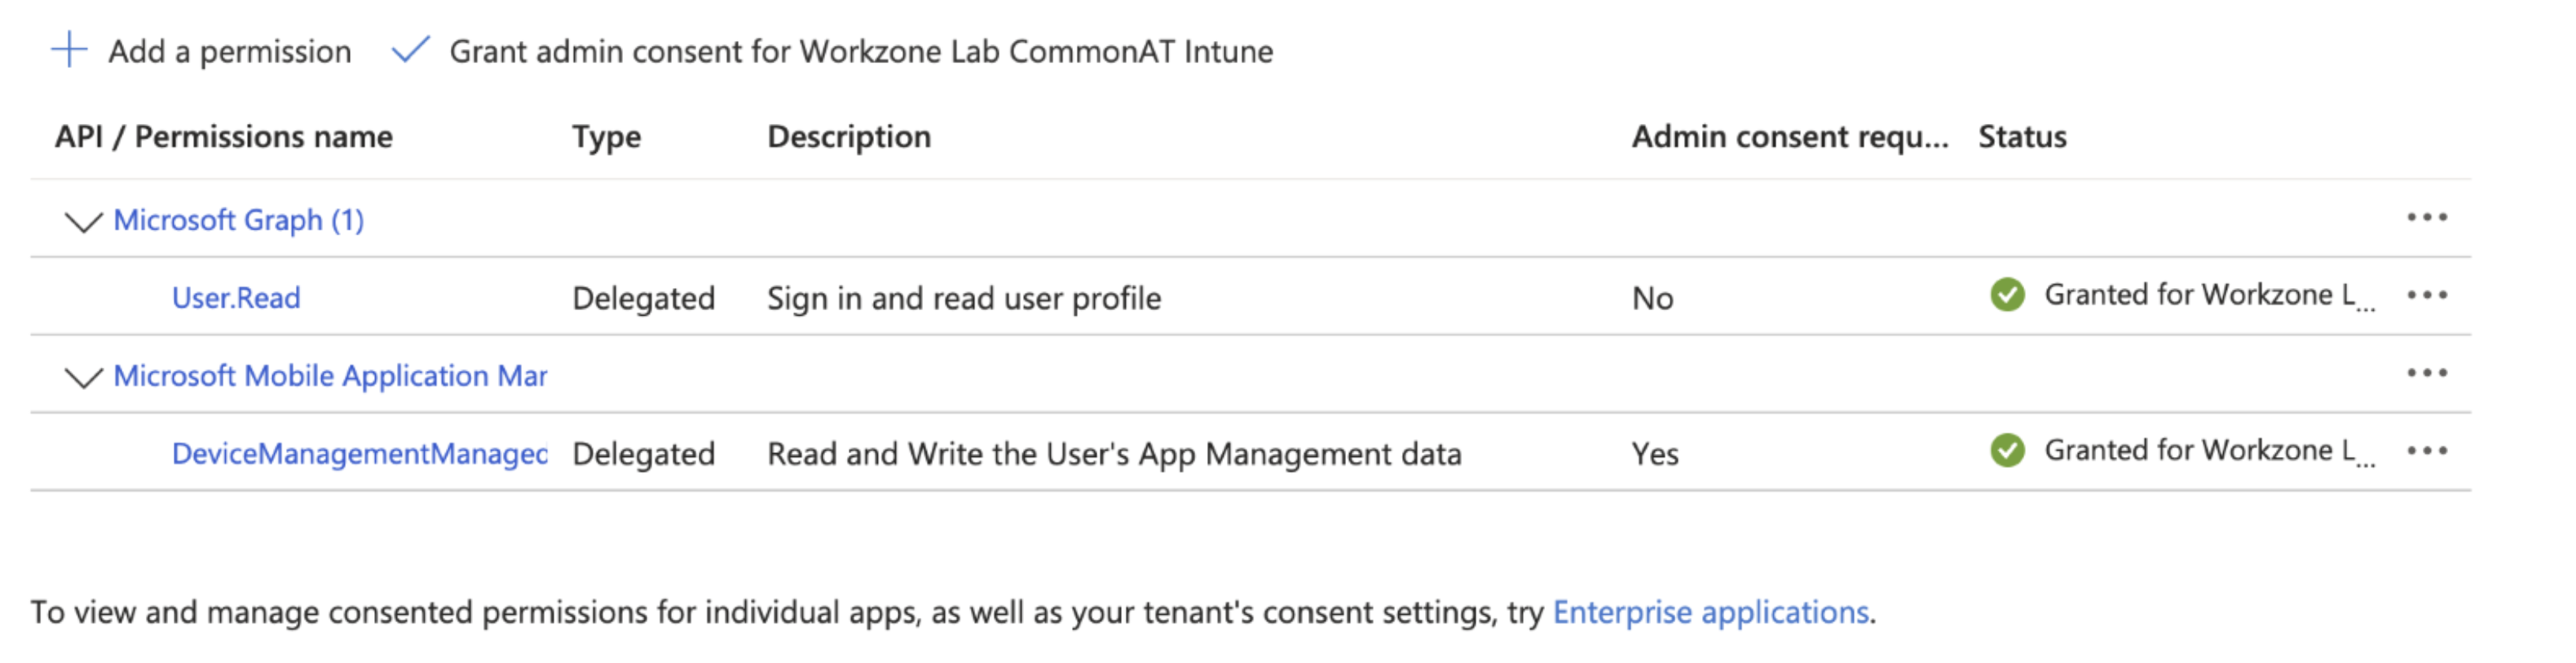
Task: Open ellipsis menu for User.Read row
Action: coord(2426,295)
